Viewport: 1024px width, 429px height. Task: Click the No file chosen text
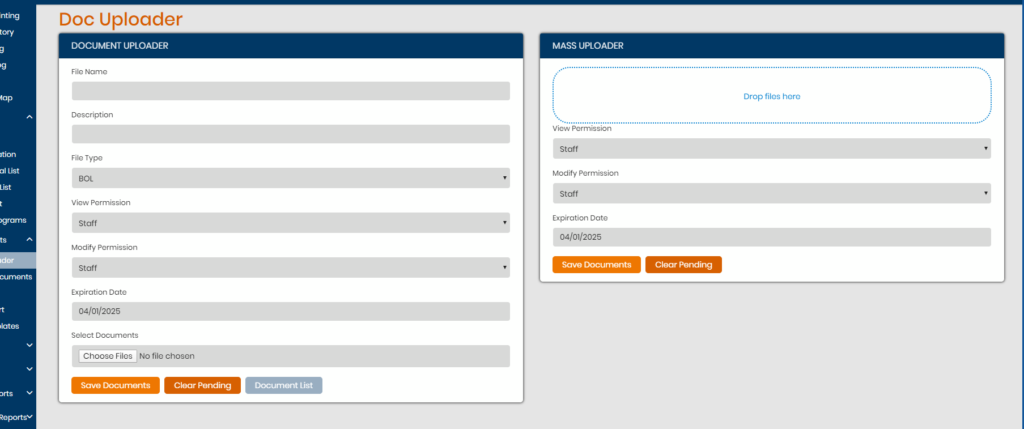point(167,356)
